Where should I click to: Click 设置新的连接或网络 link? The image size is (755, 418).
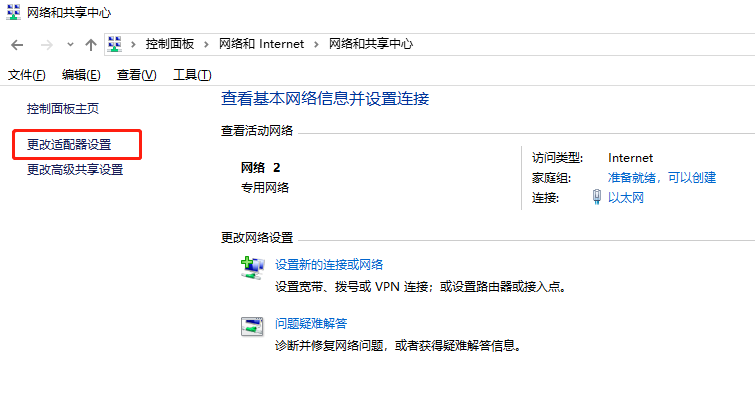coord(329,264)
